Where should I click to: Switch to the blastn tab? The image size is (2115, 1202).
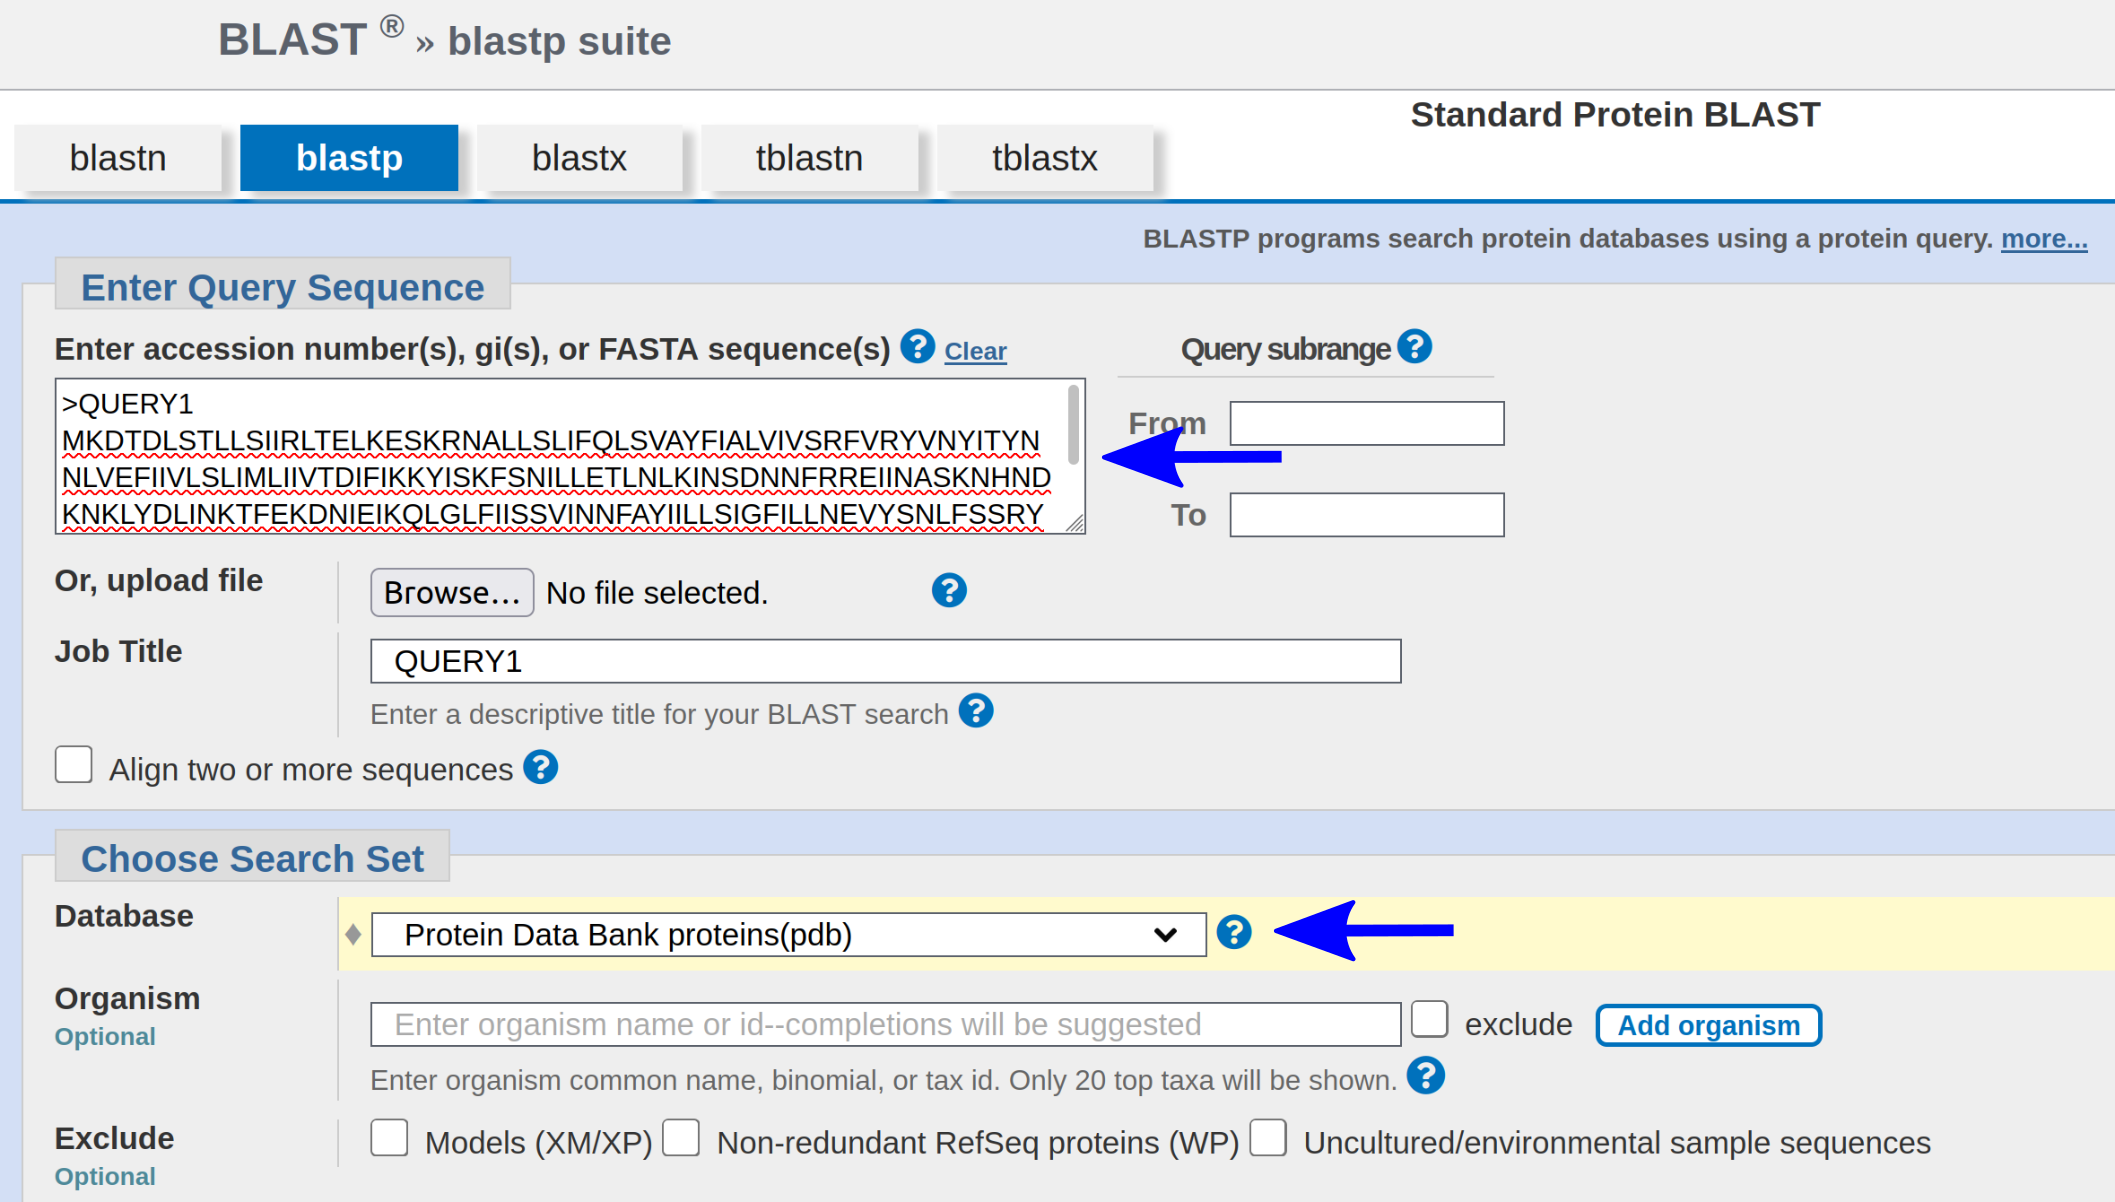(x=118, y=158)
